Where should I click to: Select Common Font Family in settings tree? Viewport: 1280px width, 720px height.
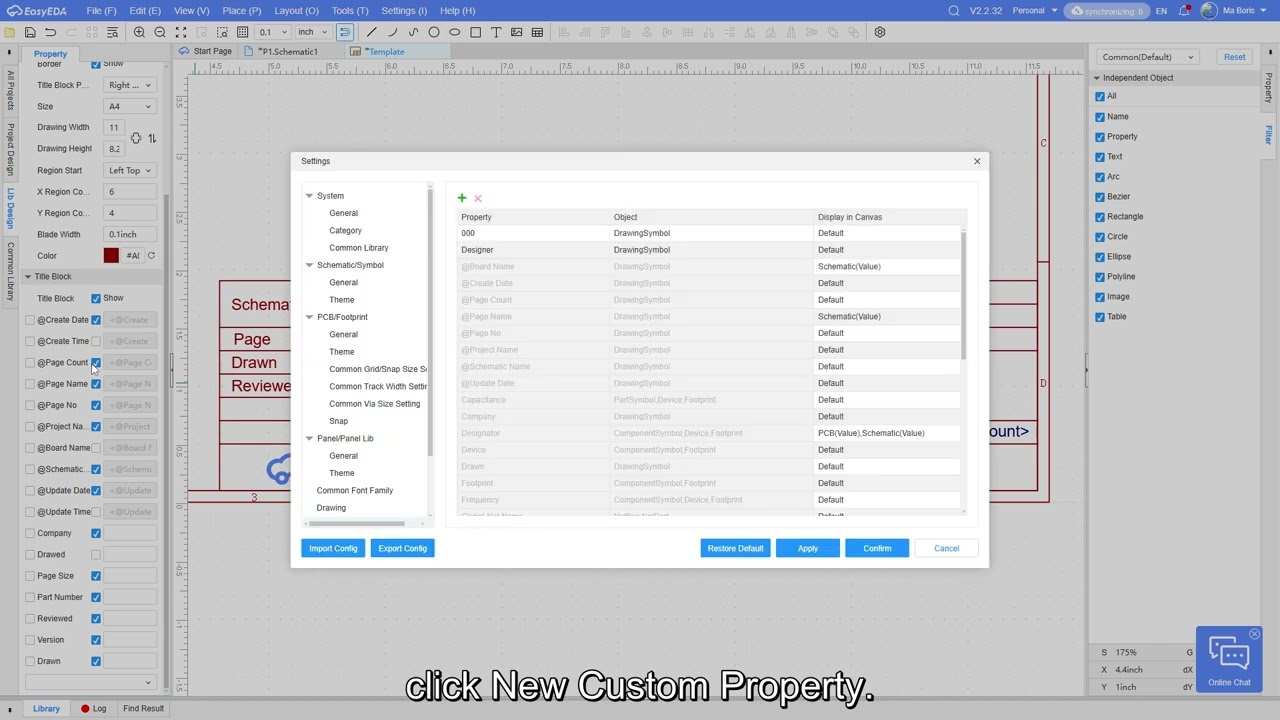(355, 491)
